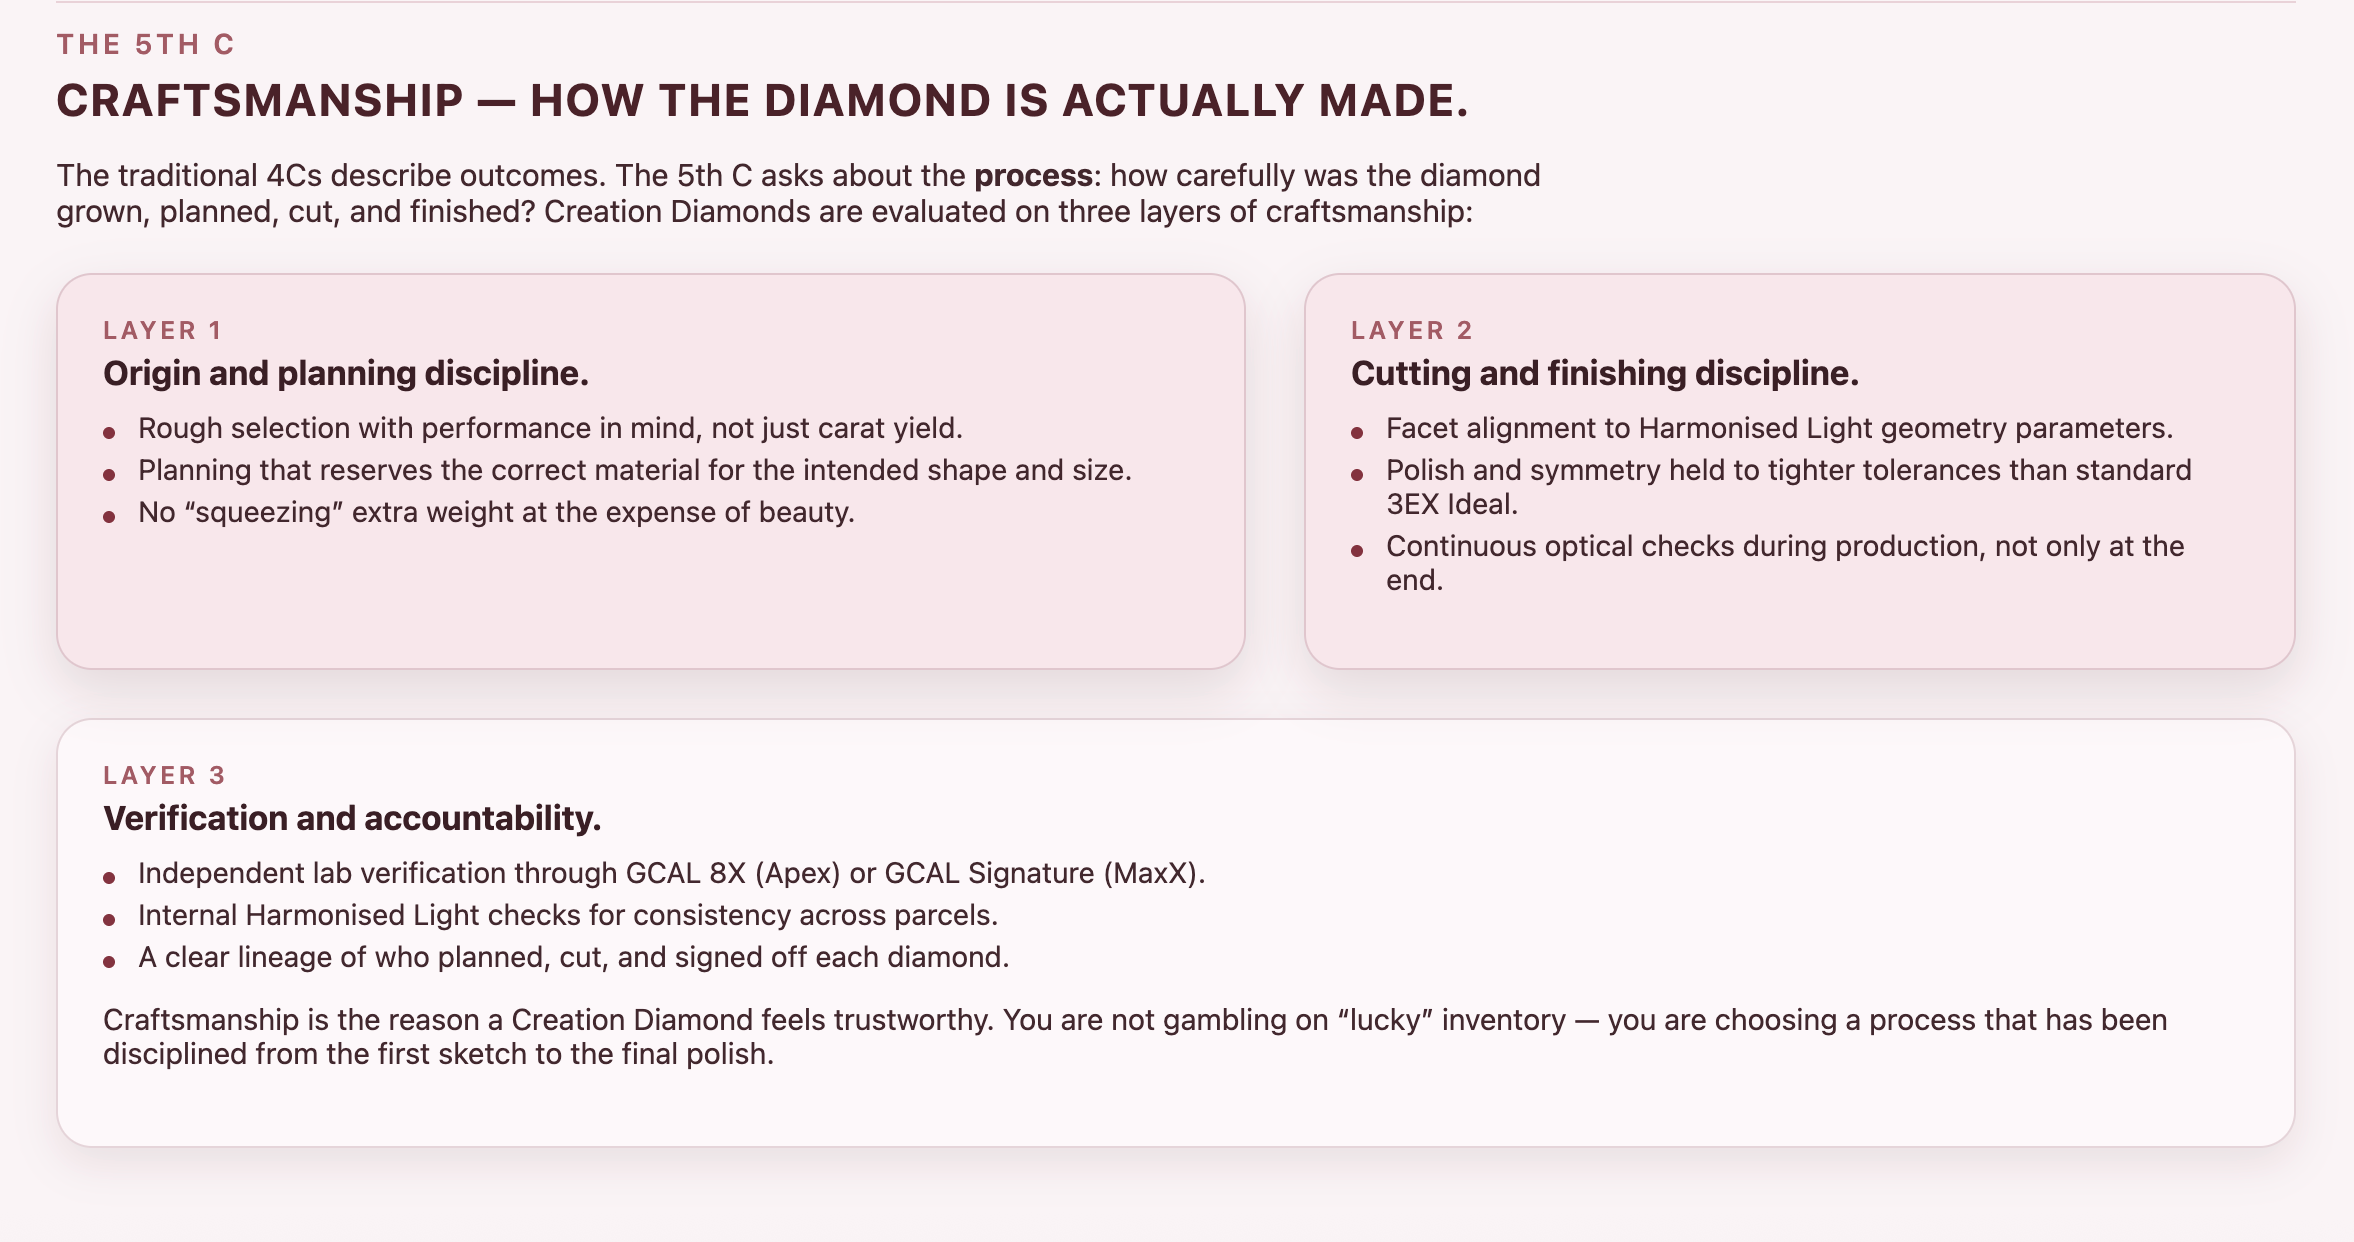The width and height of the screenshot is (2354, 1242).
Task: Click the Independent lab verification GCAL bullet
Action: 672,874
